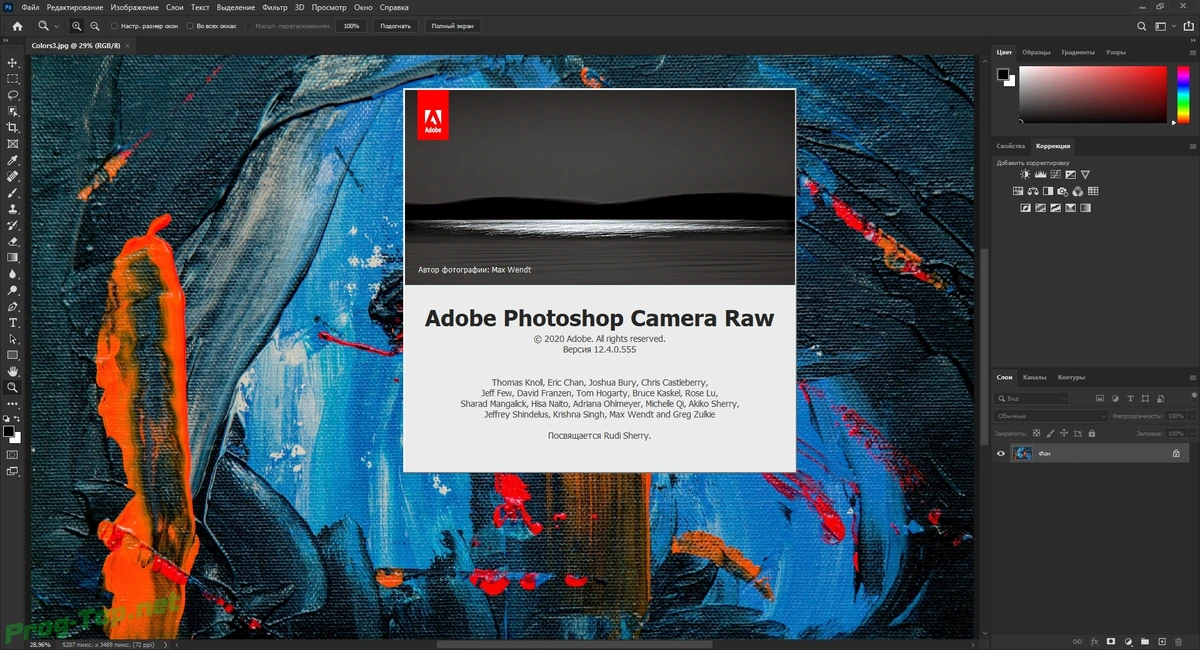
Task: Select the Crop tool
Action: (13, 128)
